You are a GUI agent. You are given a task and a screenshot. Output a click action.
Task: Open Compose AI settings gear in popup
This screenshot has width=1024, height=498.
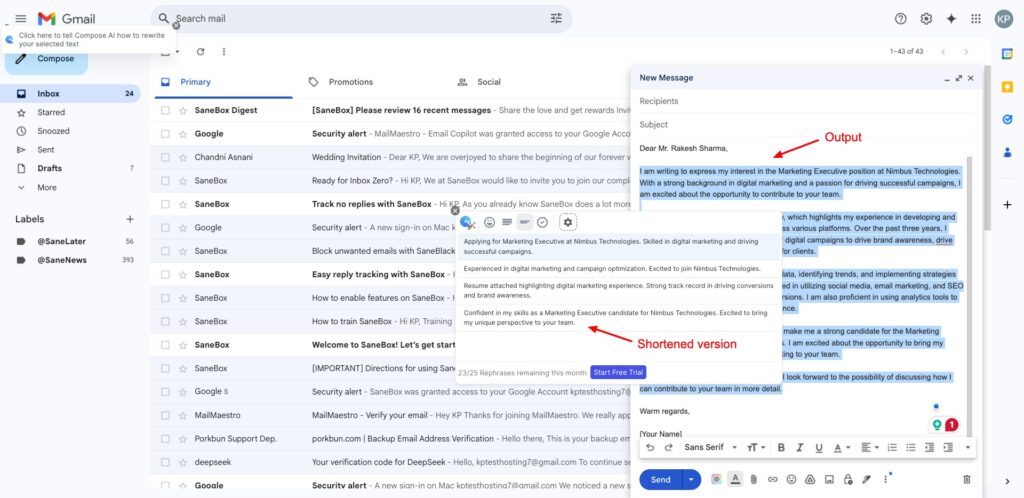568,222
